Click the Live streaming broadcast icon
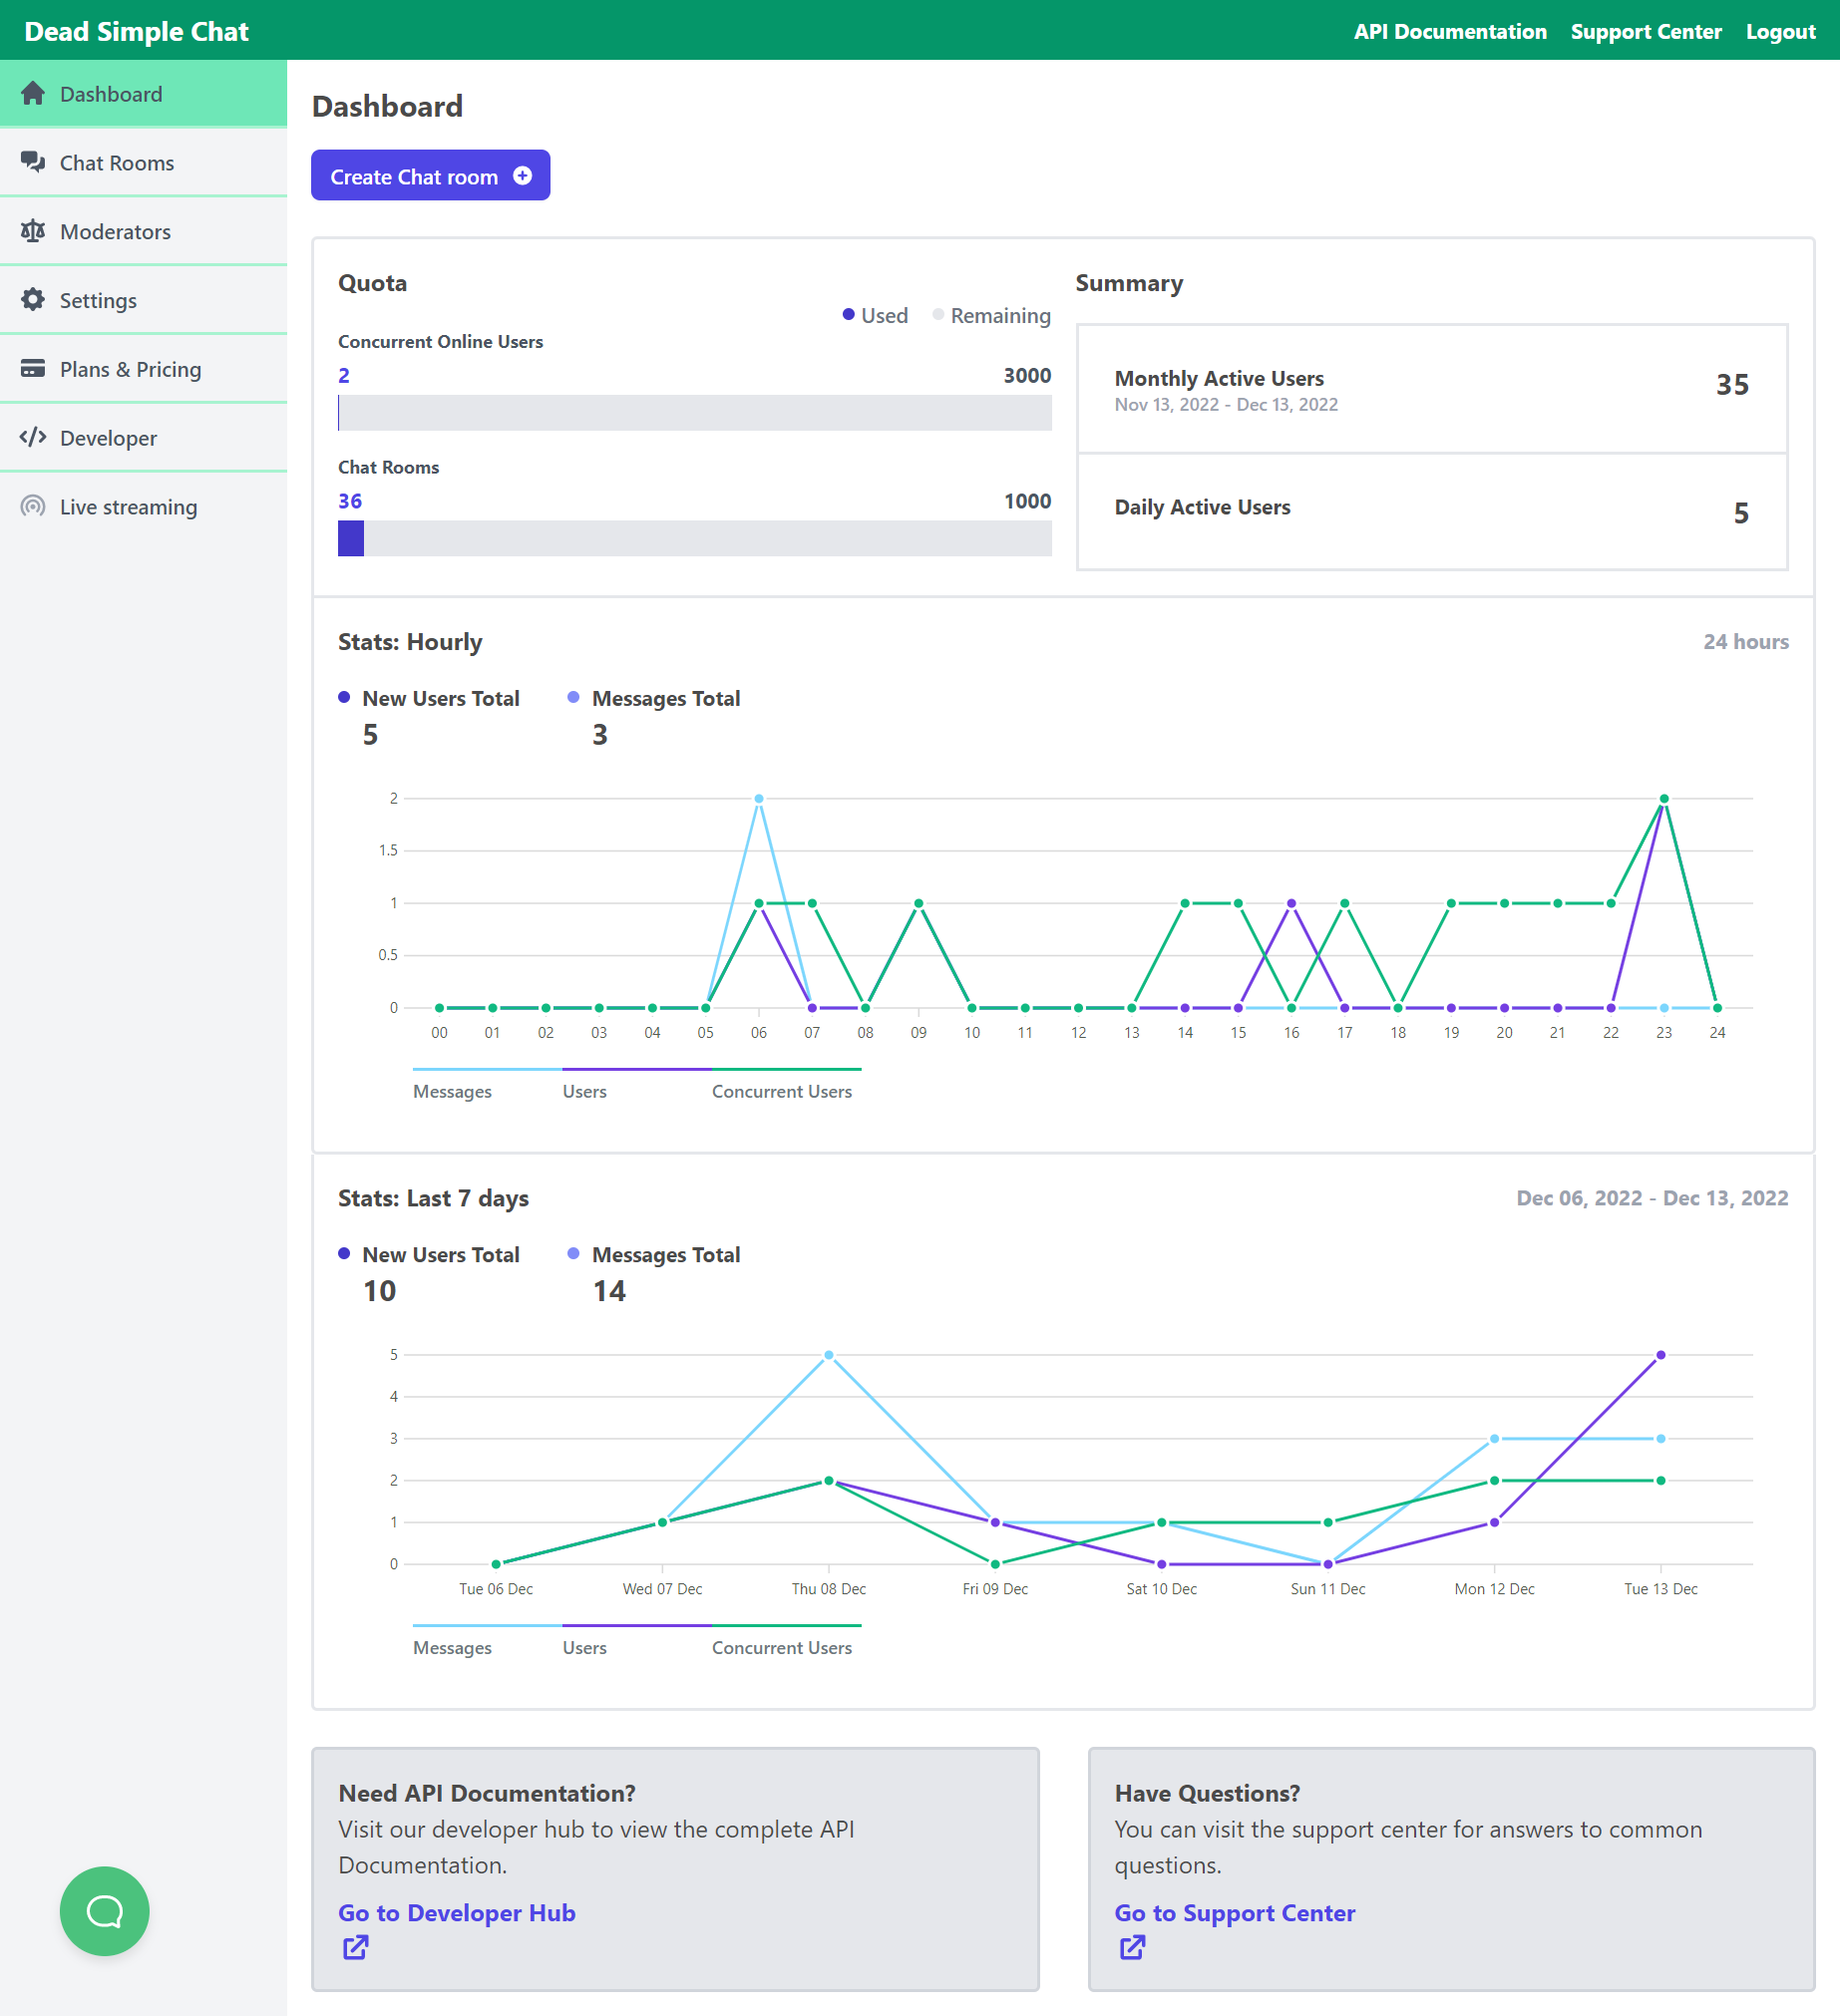 pyautogui.click(x=33, y=506)
